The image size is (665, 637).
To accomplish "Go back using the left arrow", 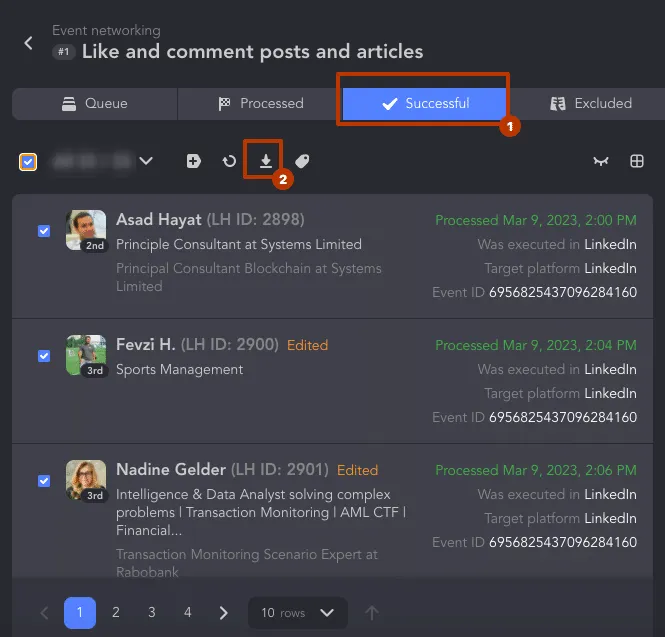I will coord(28,43).
